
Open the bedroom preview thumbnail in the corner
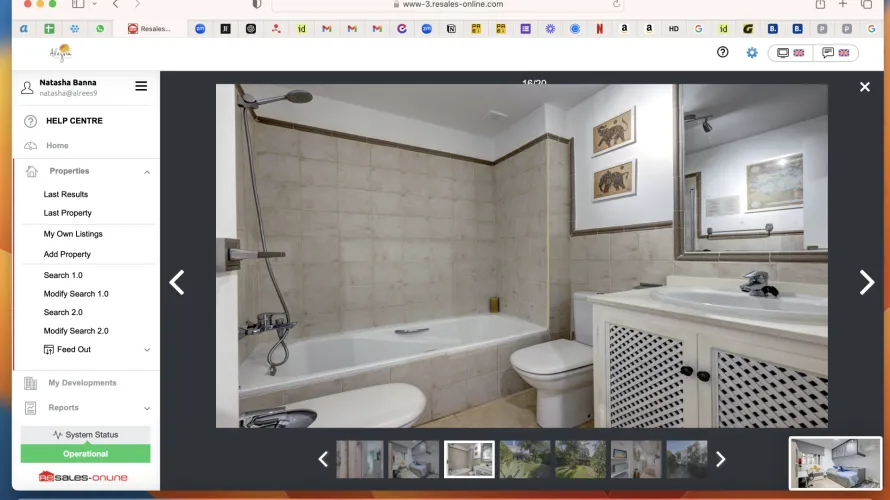pyautogui.click(x=835, y=463)
